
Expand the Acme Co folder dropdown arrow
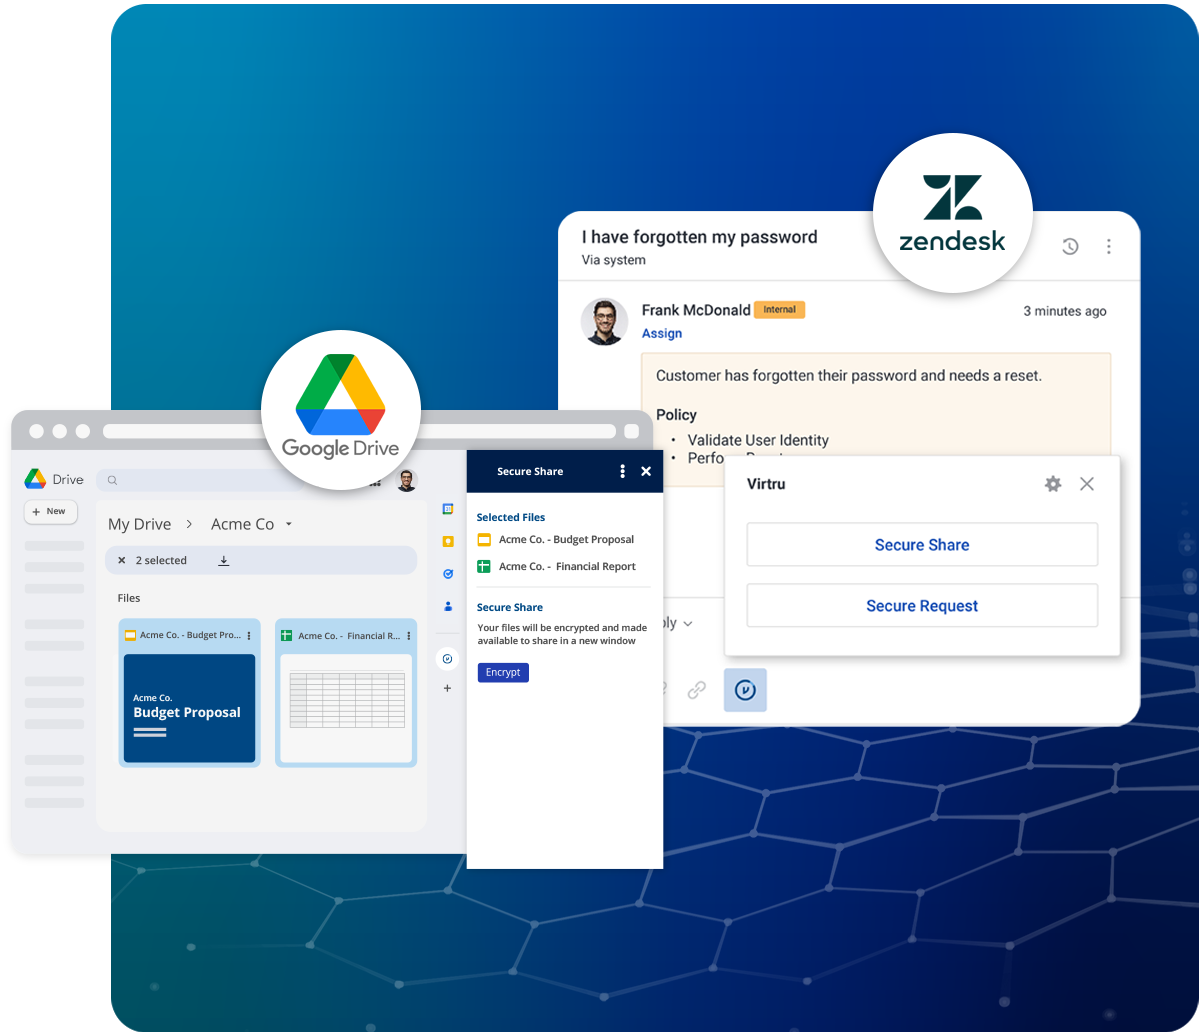click(289, 524)
